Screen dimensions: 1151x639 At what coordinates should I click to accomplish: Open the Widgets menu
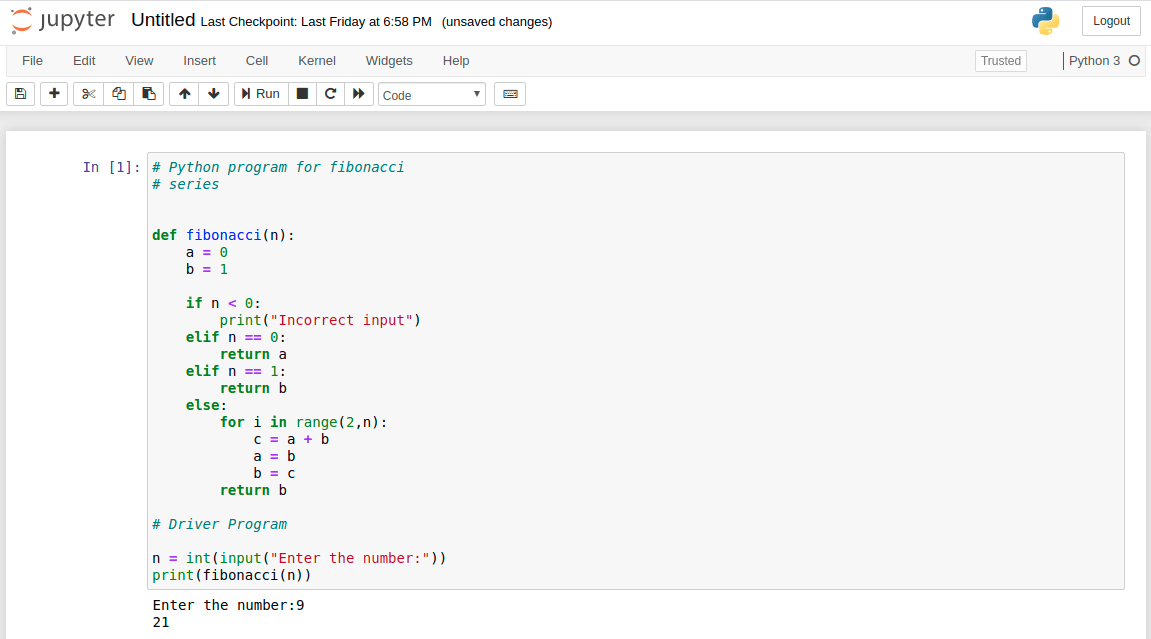[x=389, y=61]
